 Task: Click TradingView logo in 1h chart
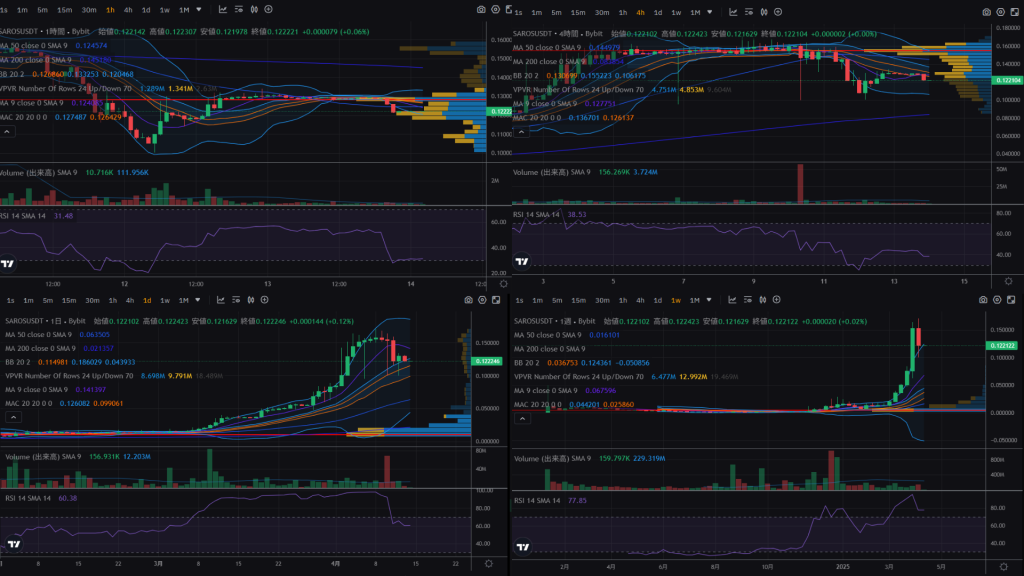tap(7, 263)
